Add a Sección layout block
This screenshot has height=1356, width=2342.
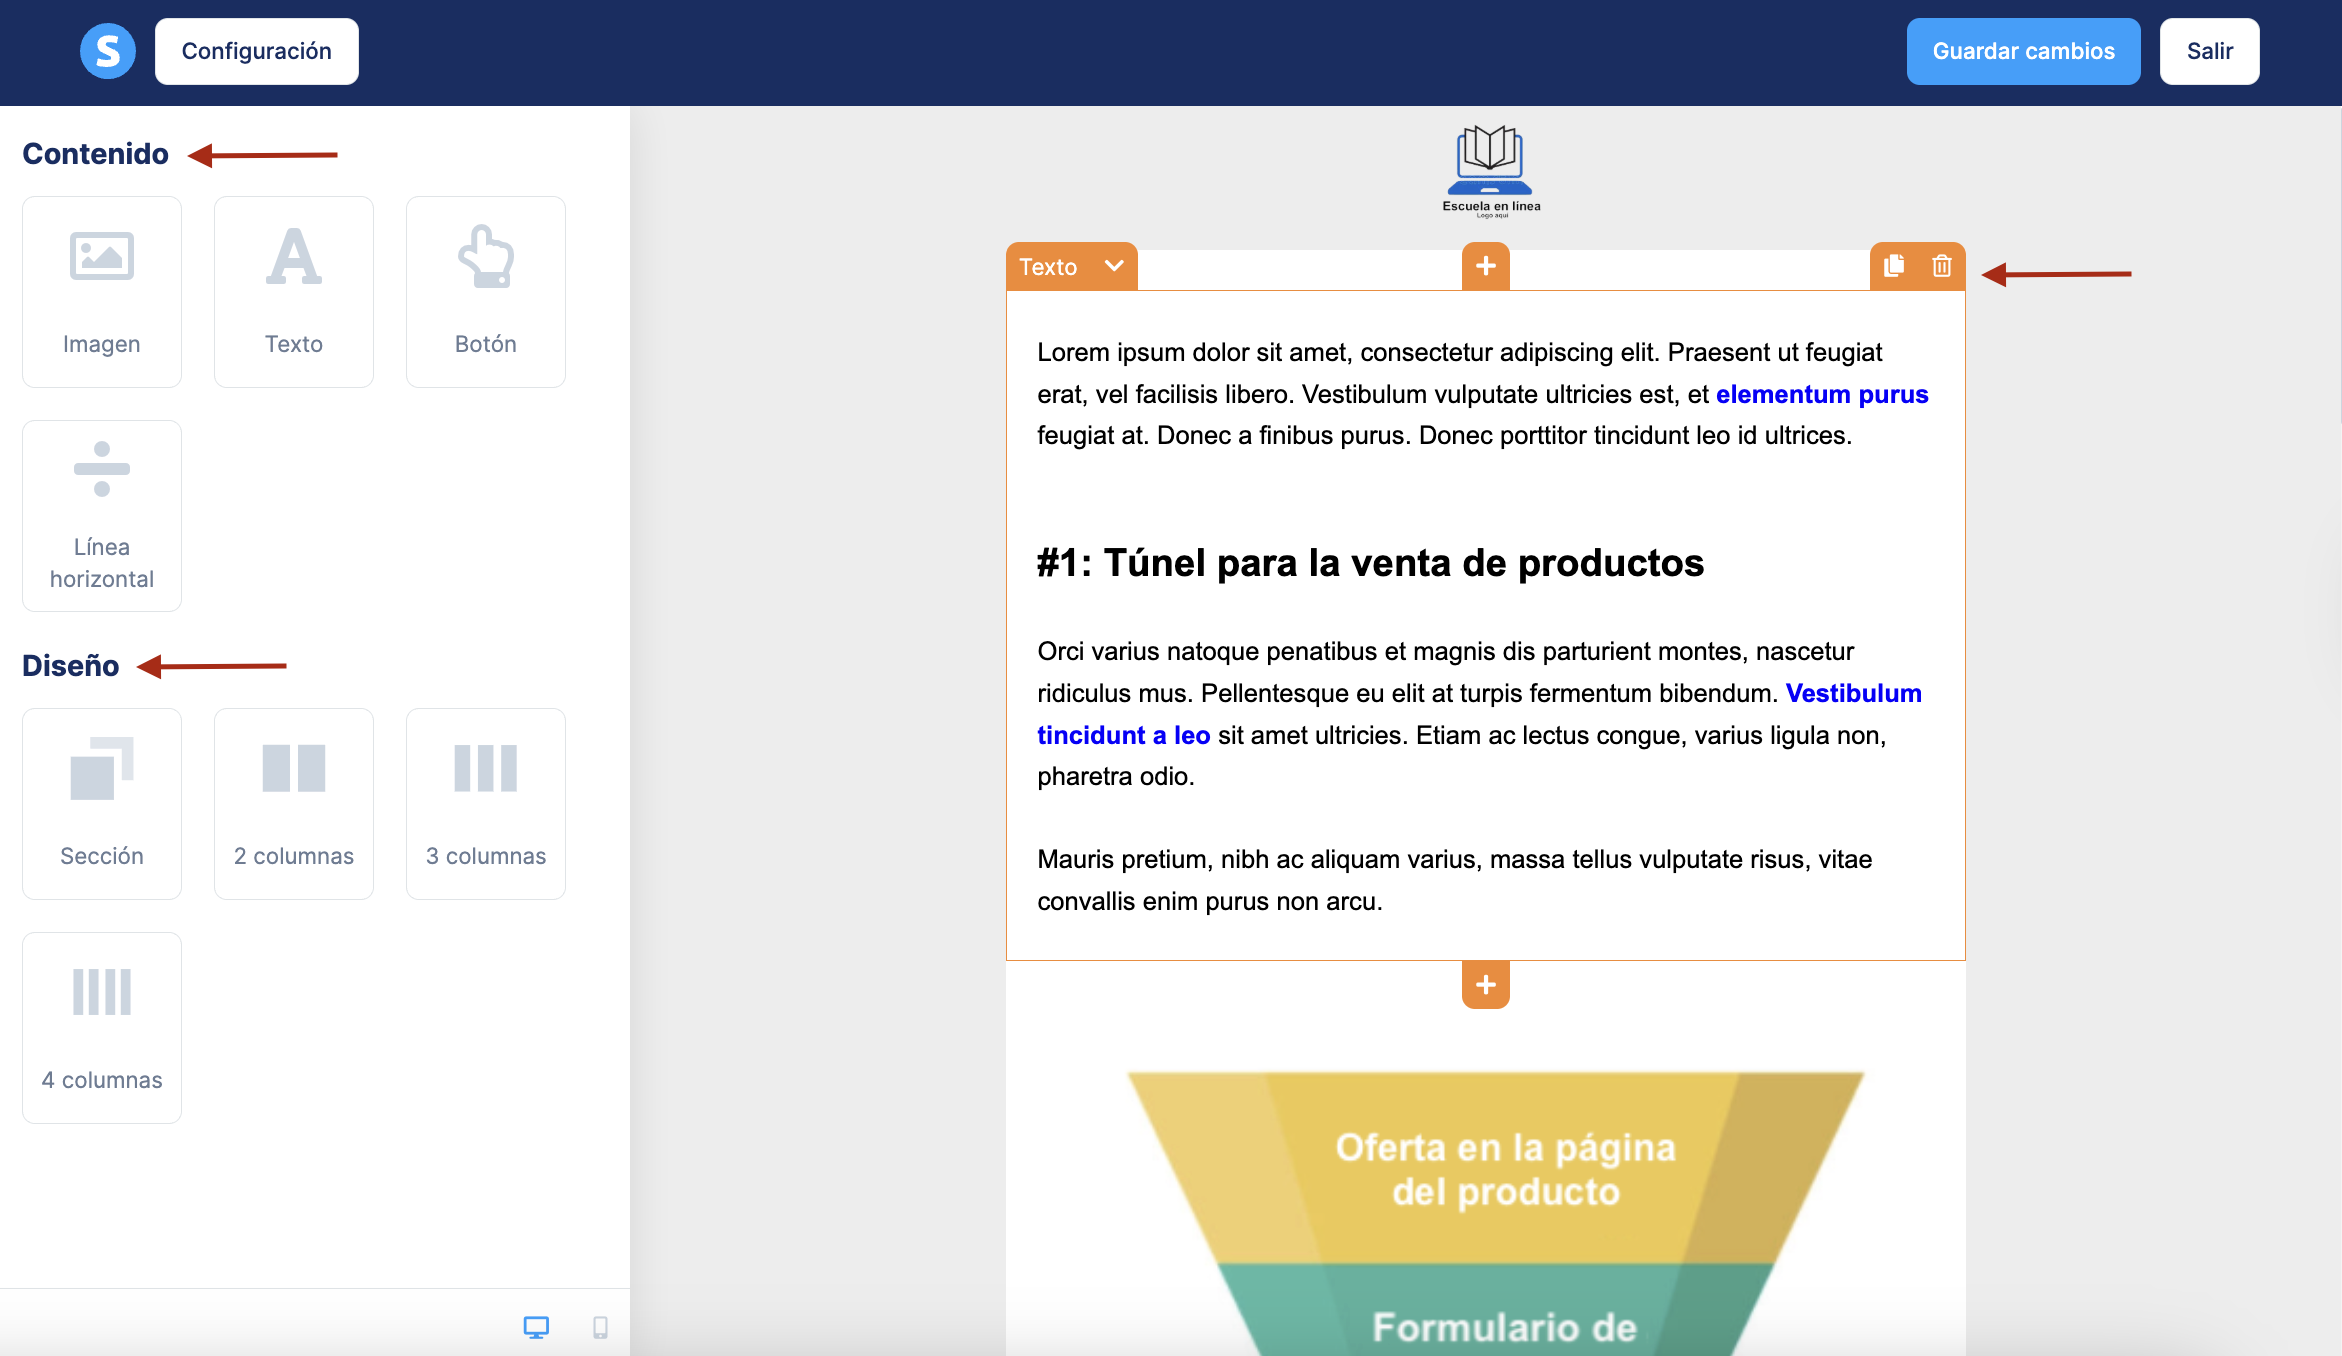coord(101,803)
